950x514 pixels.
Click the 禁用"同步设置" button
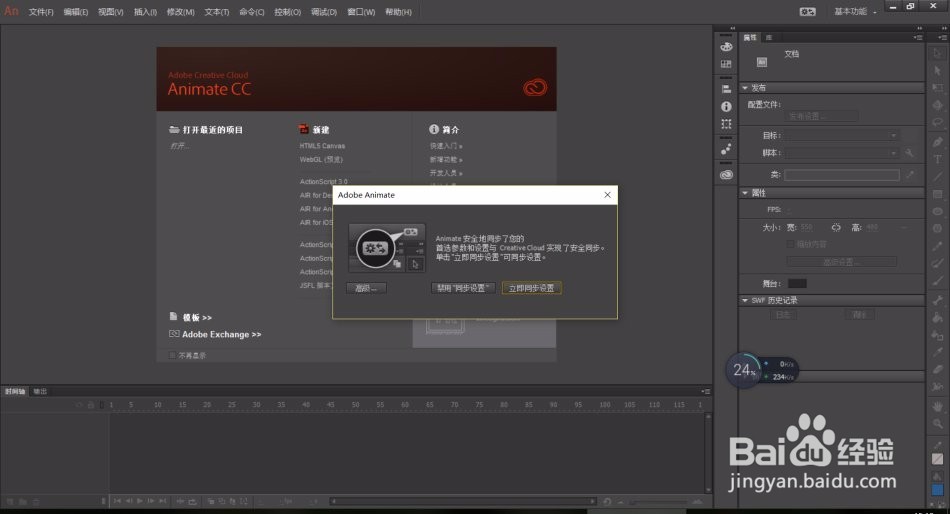coord(463,288)
